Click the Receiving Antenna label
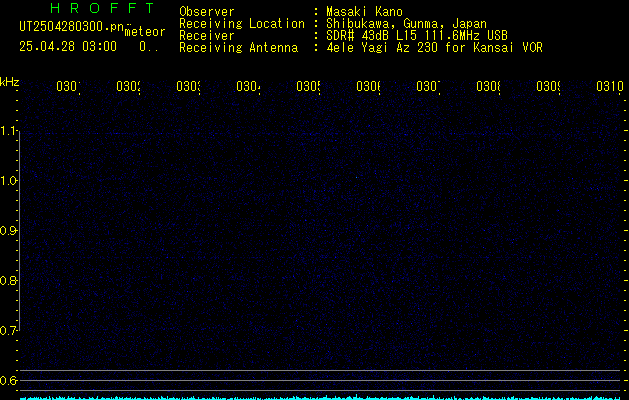Screen dimensions: 629x400 click(238, 48)
